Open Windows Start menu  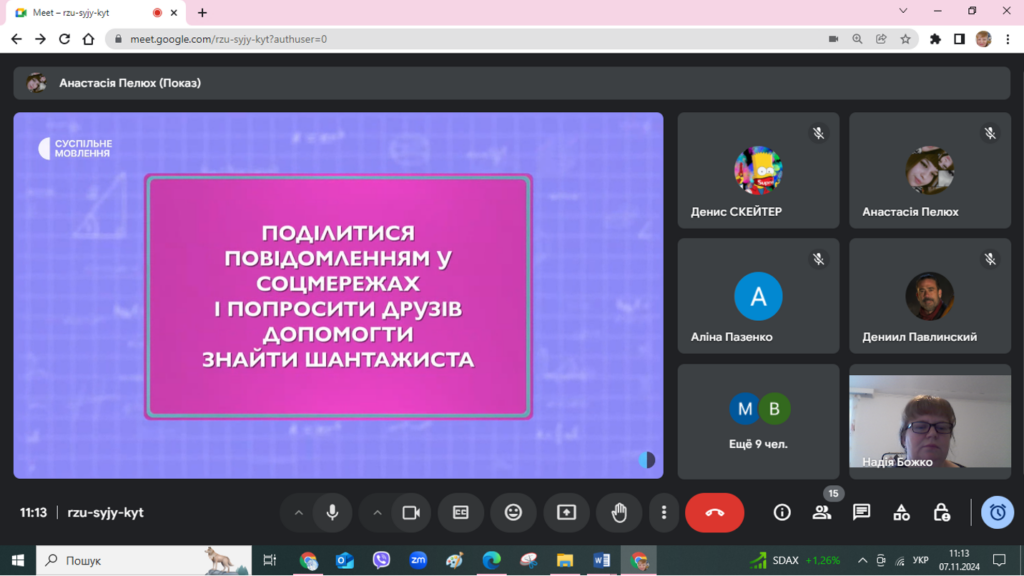pos(18,560)
